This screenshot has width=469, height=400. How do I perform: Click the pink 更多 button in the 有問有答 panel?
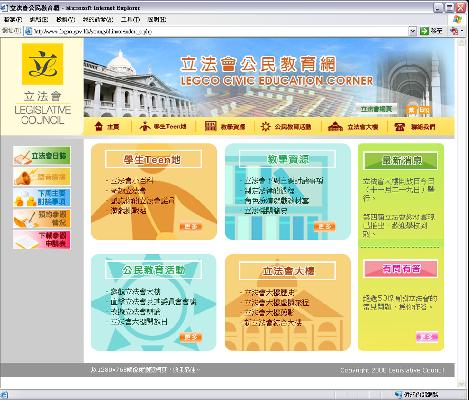pos(427,337)
